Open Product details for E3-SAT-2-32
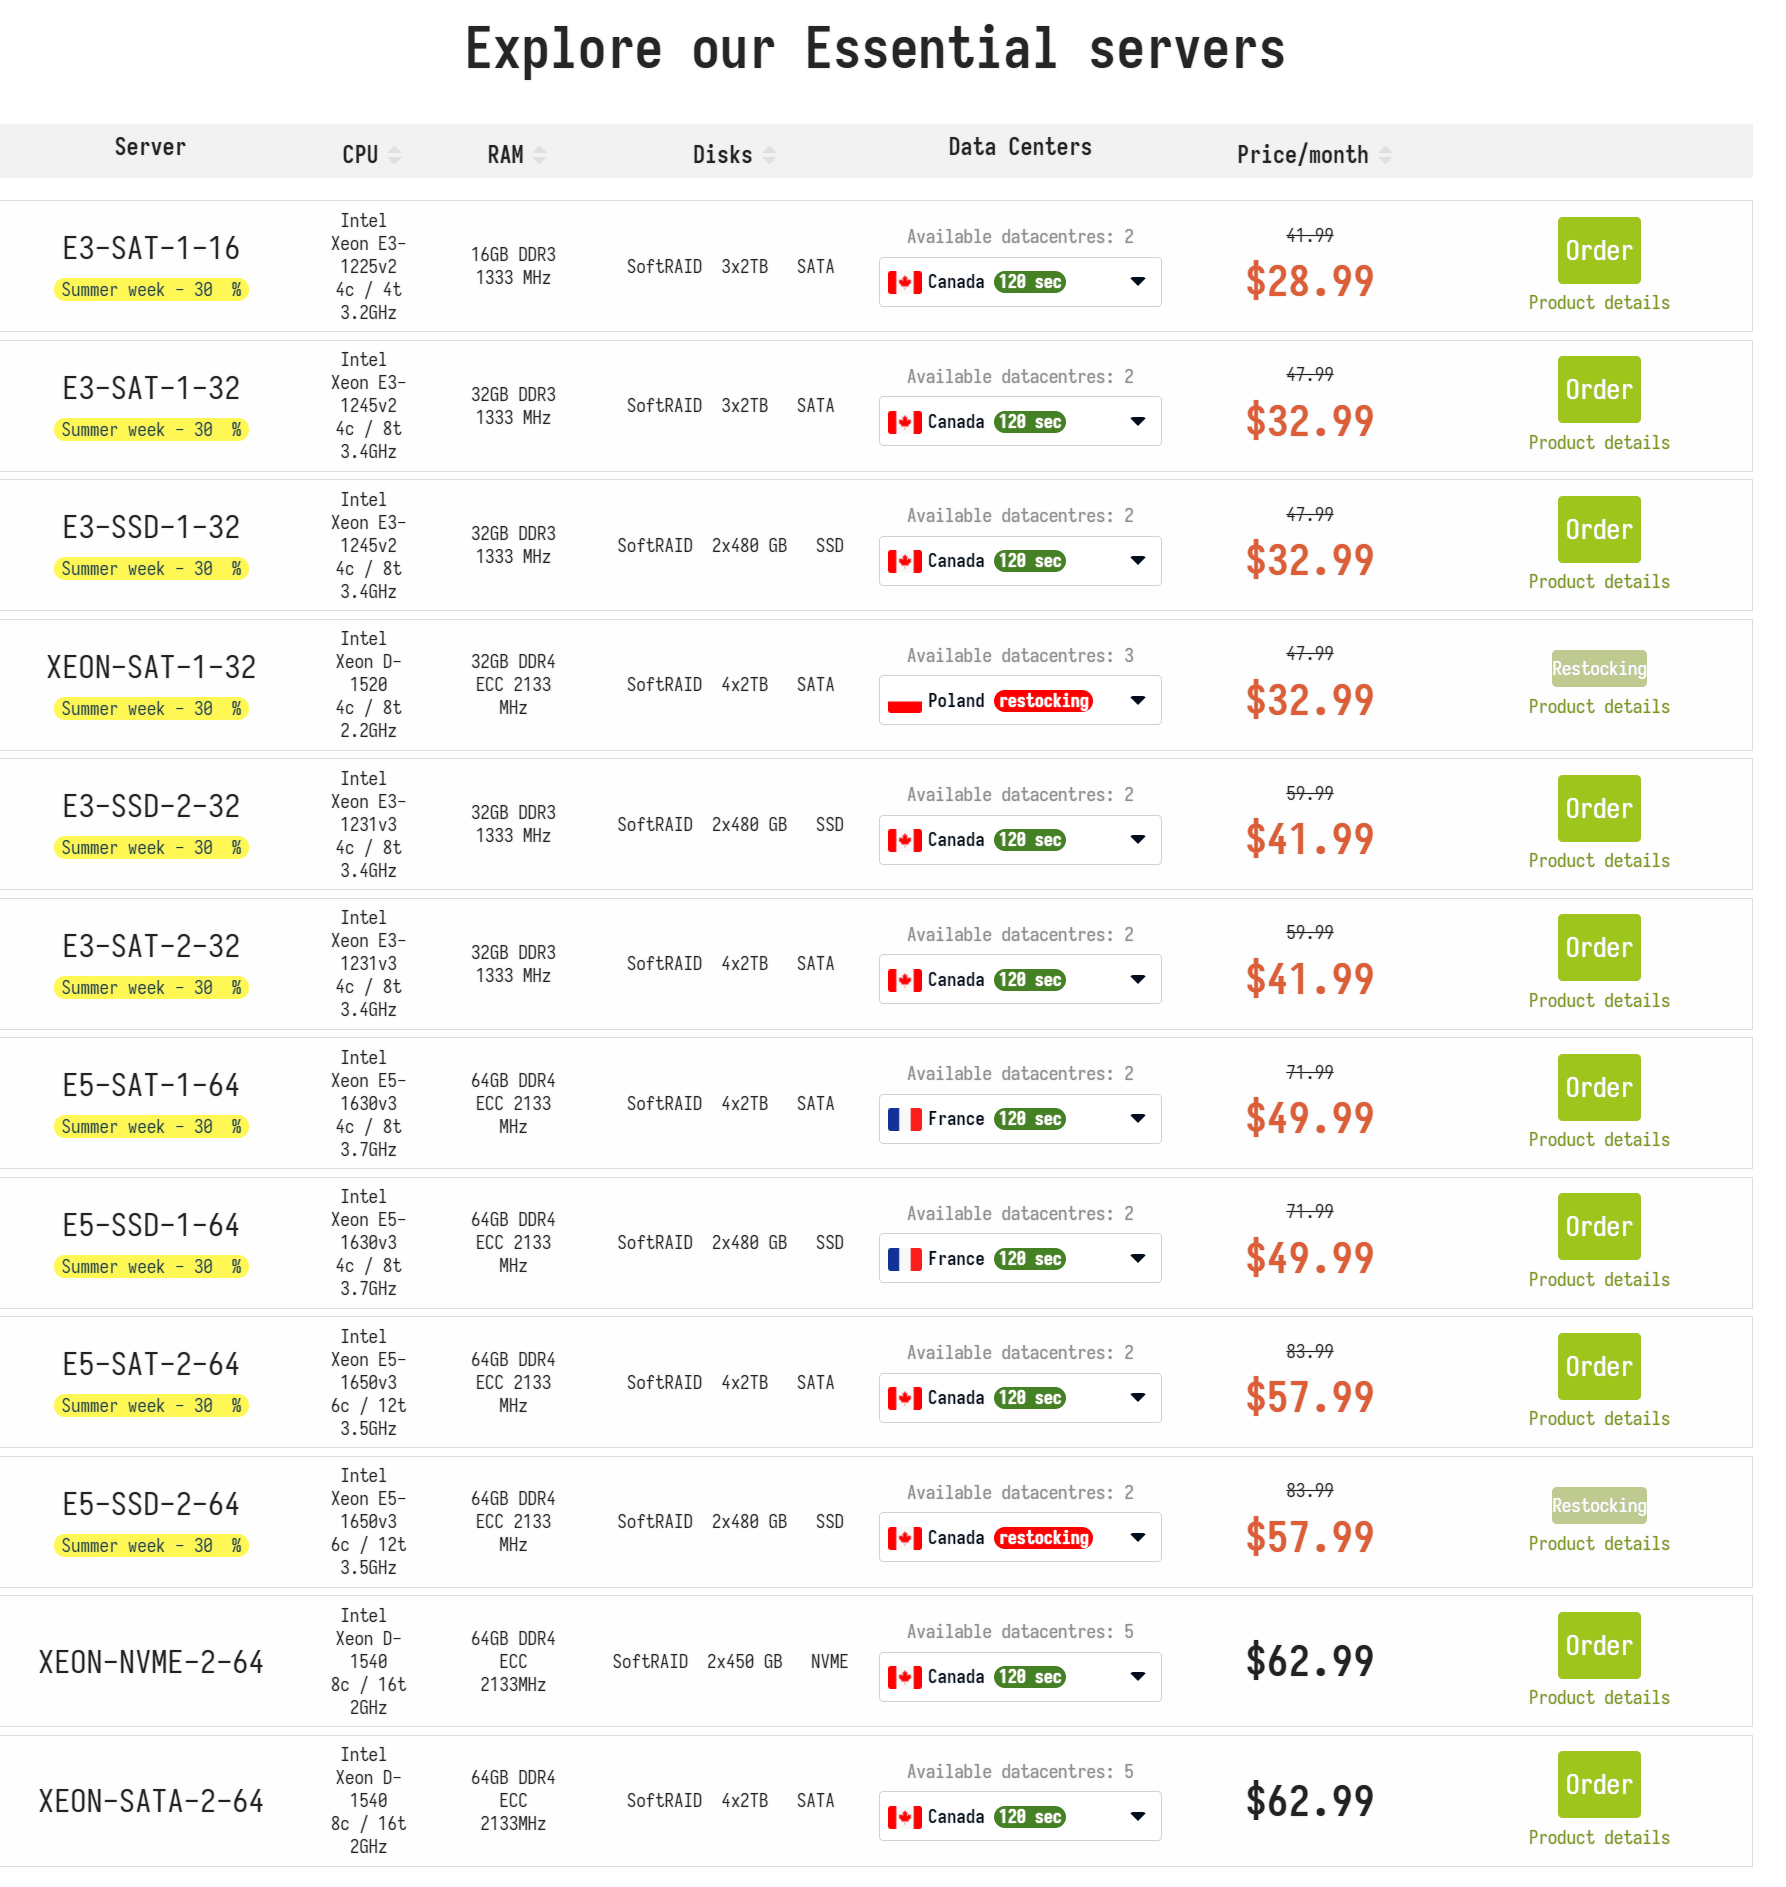Viewport: 1786px width, 1887px height. [1598, 1001]
